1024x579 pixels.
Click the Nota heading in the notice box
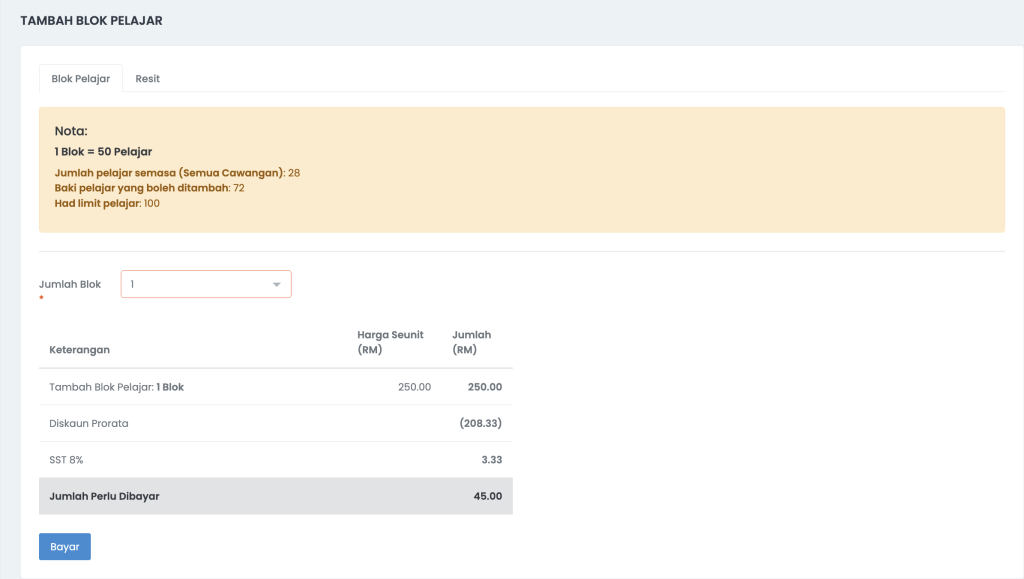tap(71, 131)
